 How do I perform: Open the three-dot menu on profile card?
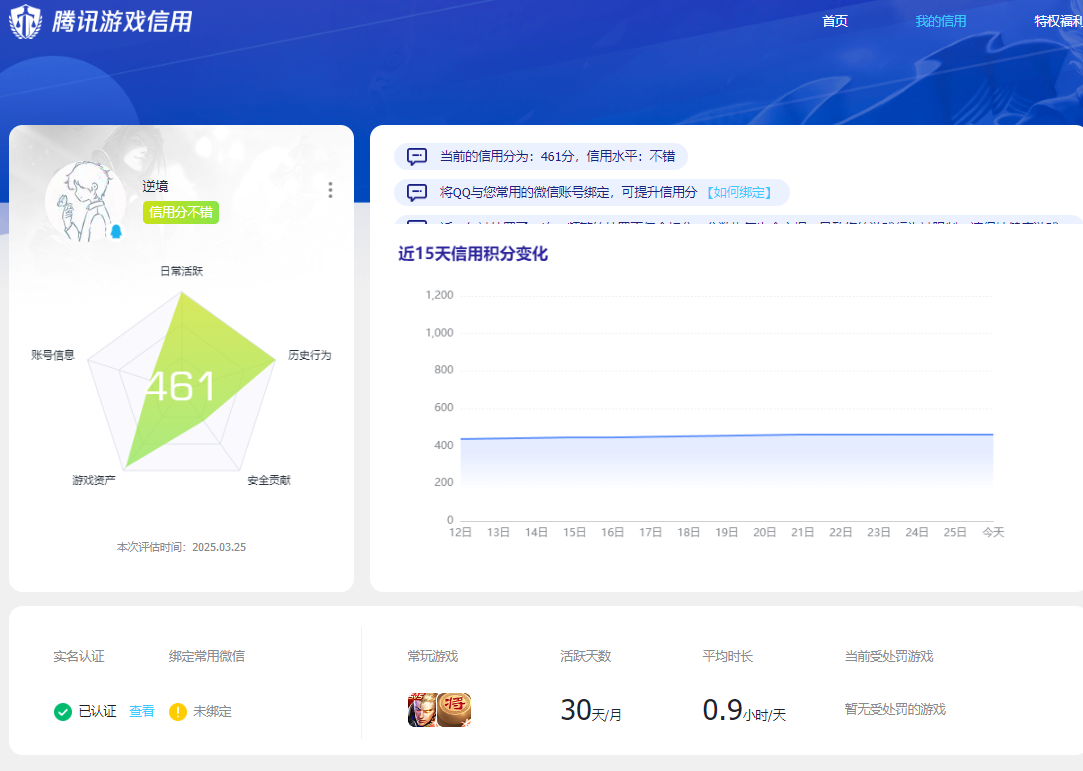coord(330,190)
